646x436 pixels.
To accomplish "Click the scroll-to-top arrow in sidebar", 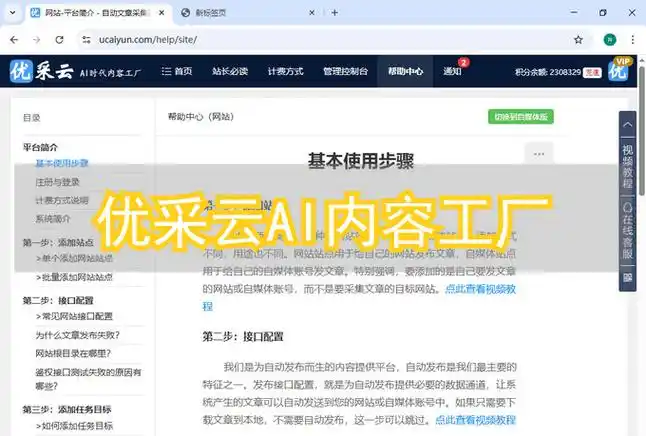I will (627, 124).
